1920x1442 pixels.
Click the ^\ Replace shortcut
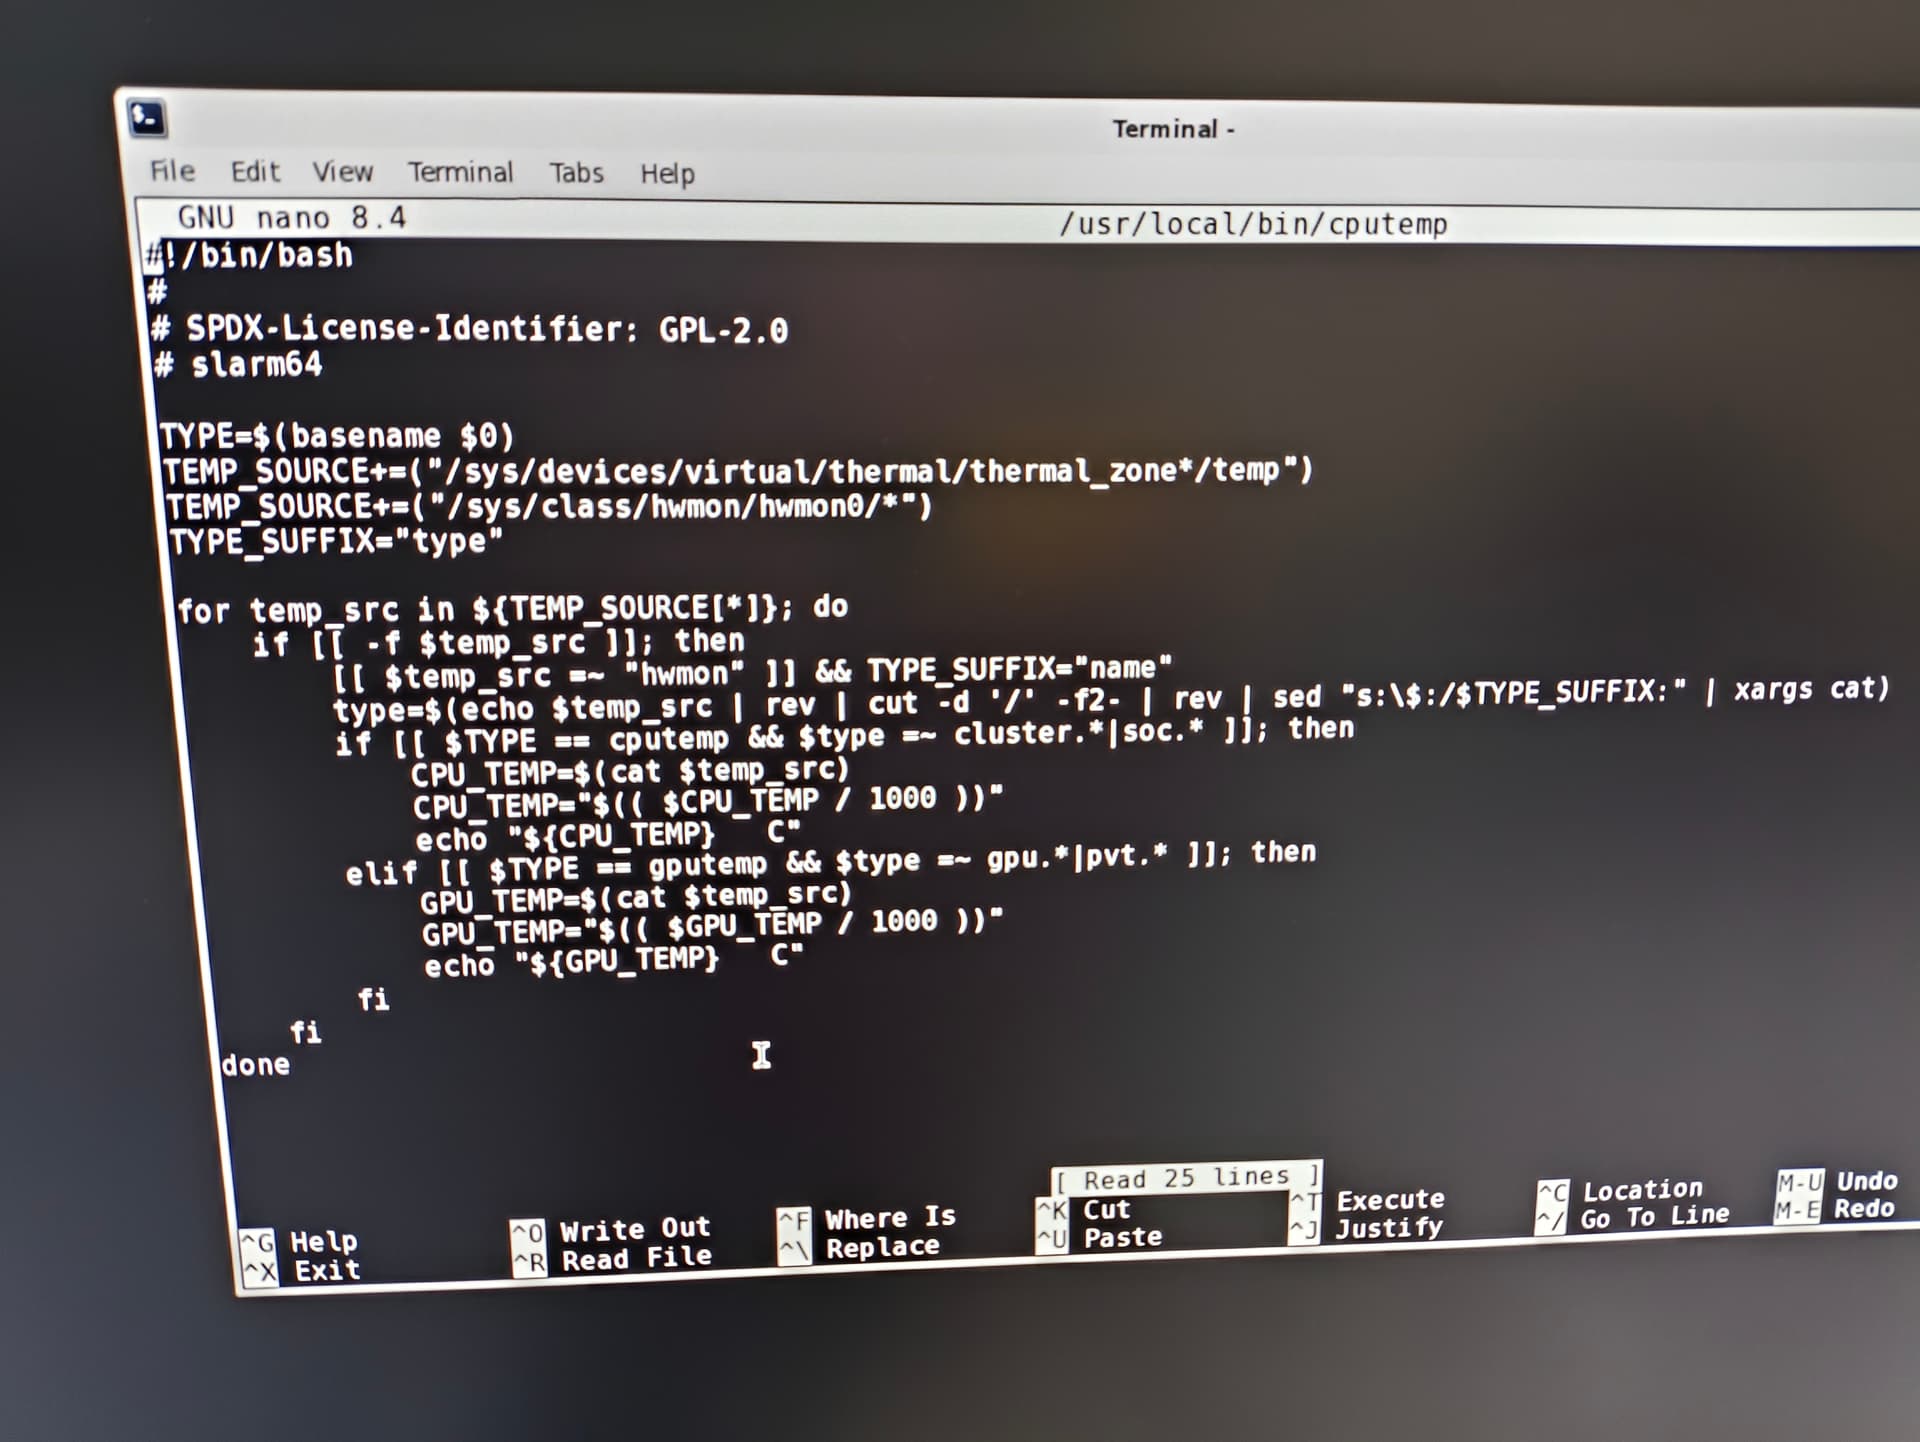(860, 1247)
